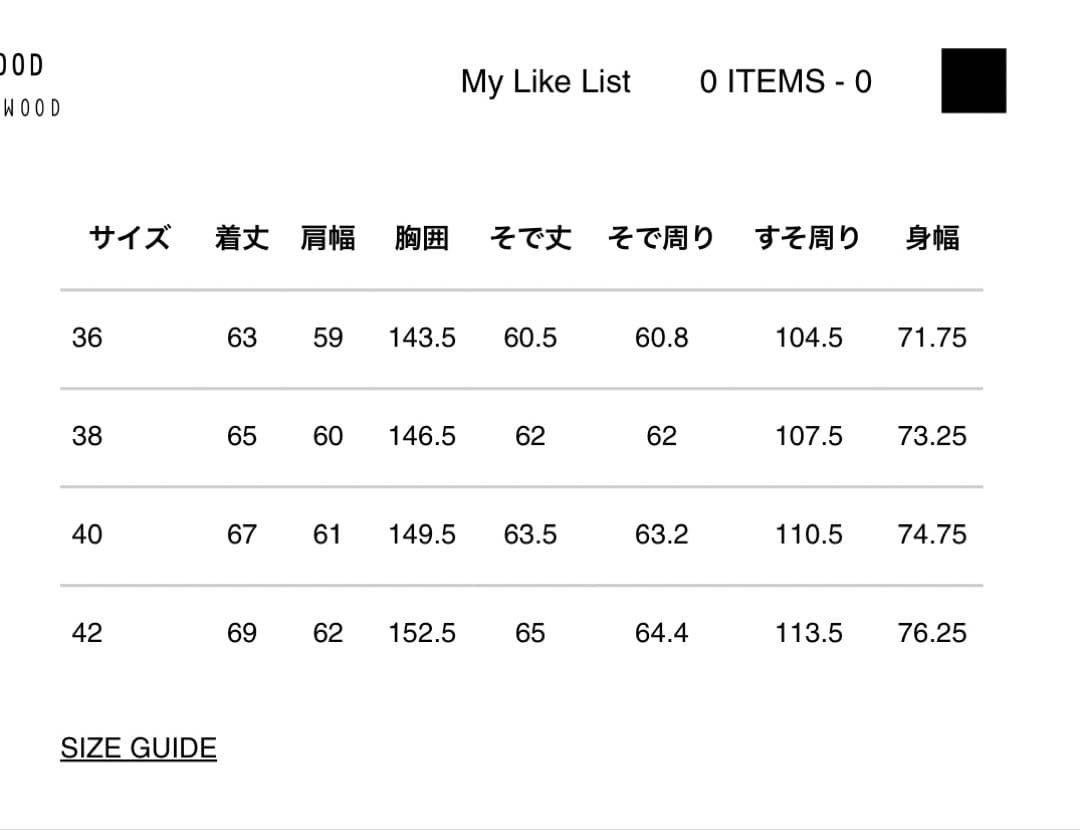
Task: Open the SIZE GUIDE link
Action: coord(138,748)
